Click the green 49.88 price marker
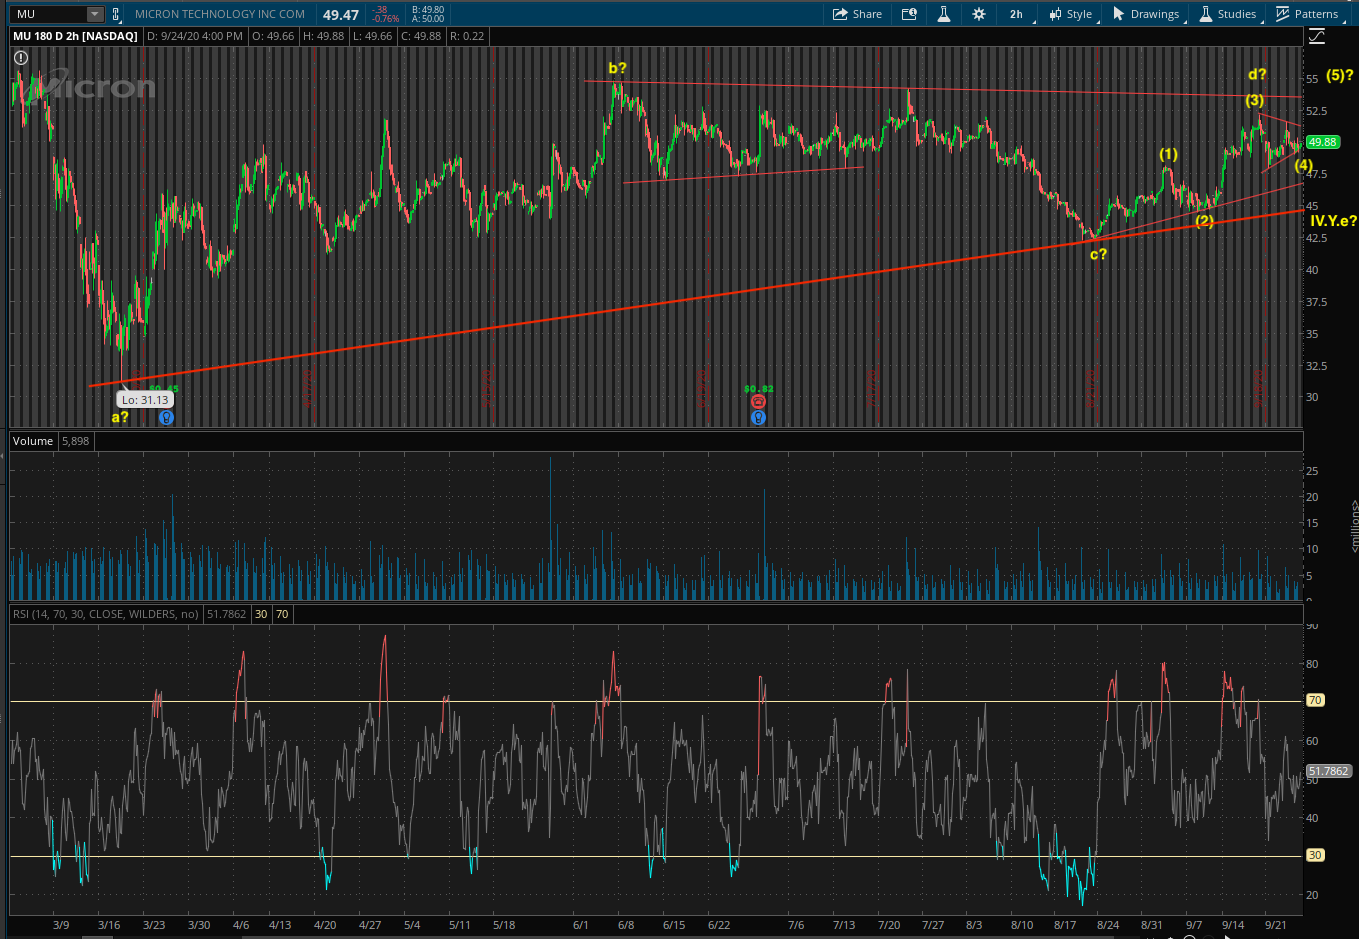This screenshot has width=1359, height=939. [x=1323, y=142]
